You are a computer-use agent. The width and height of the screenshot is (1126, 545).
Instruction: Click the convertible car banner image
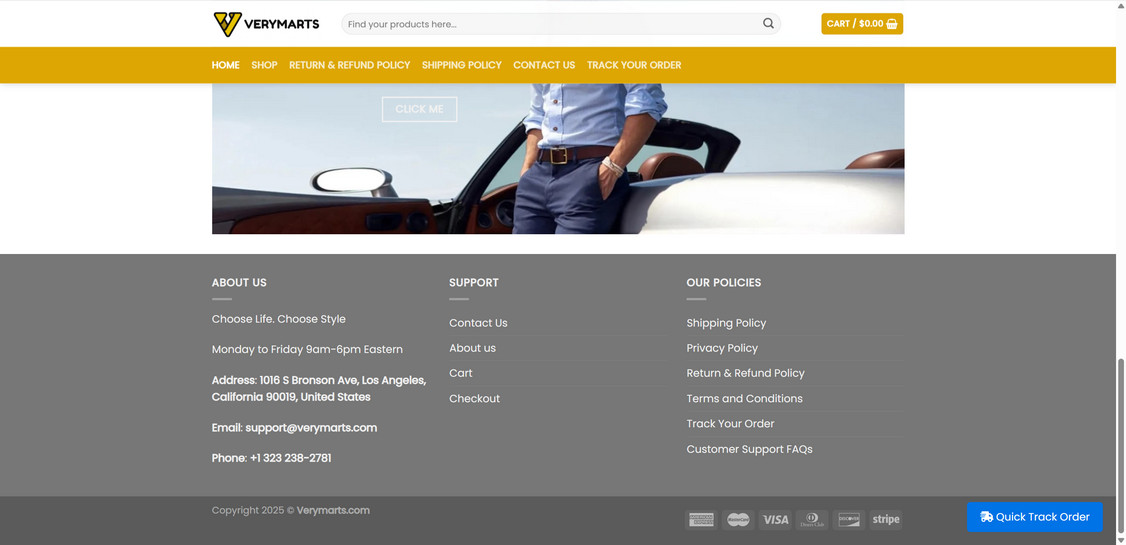pyautogui.click(x=558, y=159)
